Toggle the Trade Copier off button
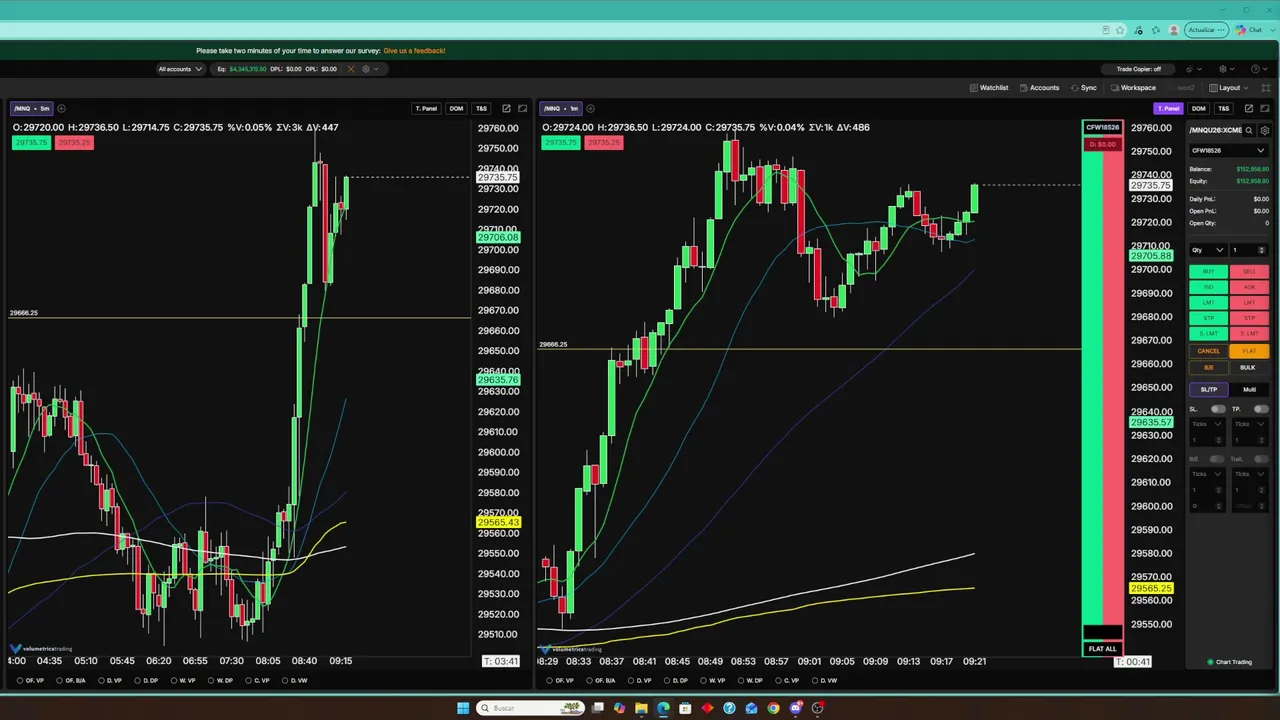The height and width of the screenshot is (720, 1280). click(1138, 69)
